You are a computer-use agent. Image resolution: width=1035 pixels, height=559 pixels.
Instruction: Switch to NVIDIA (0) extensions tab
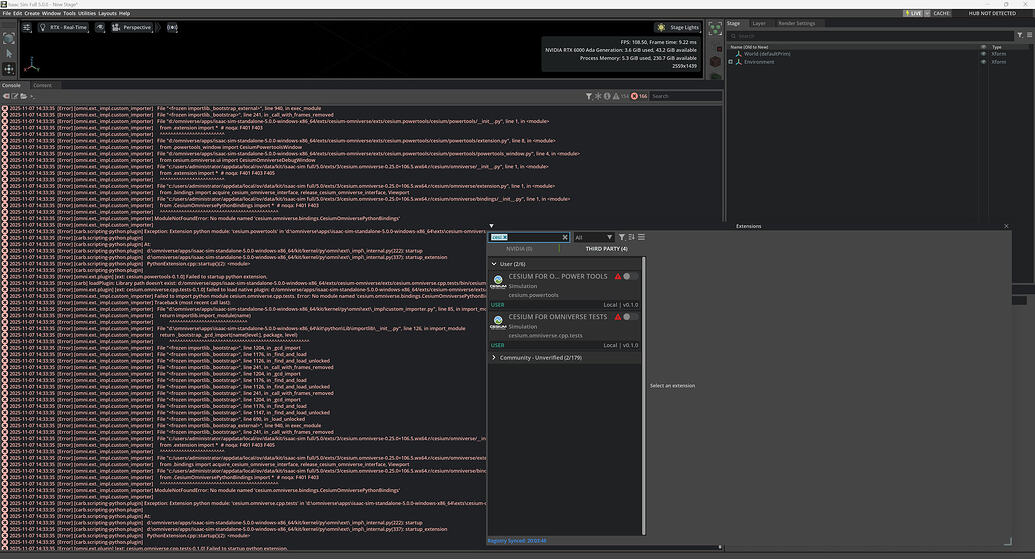tap(519, 249)
